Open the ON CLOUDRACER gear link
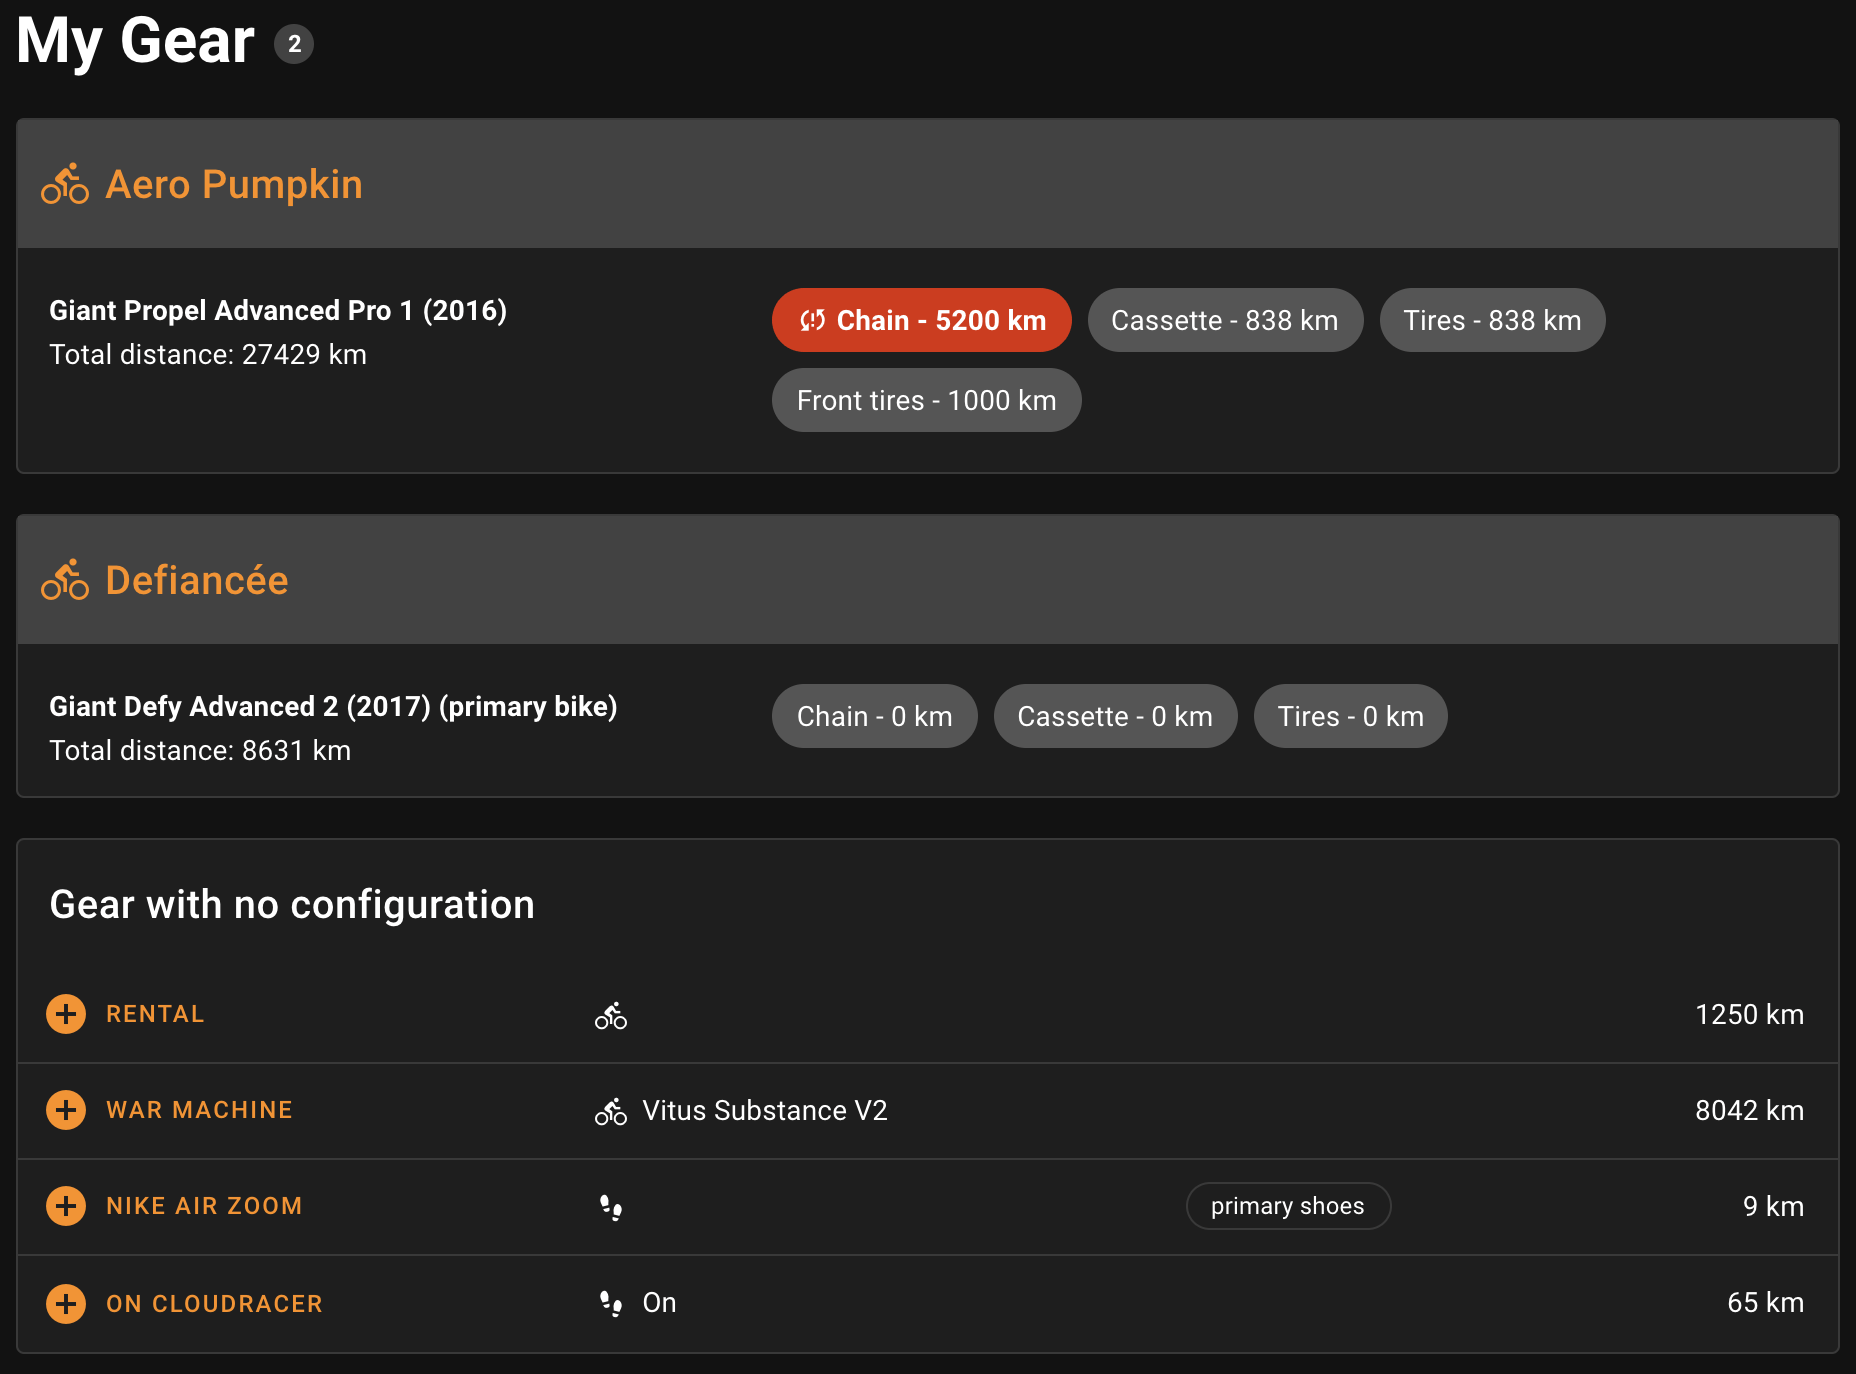 [x=214, y=1304]
